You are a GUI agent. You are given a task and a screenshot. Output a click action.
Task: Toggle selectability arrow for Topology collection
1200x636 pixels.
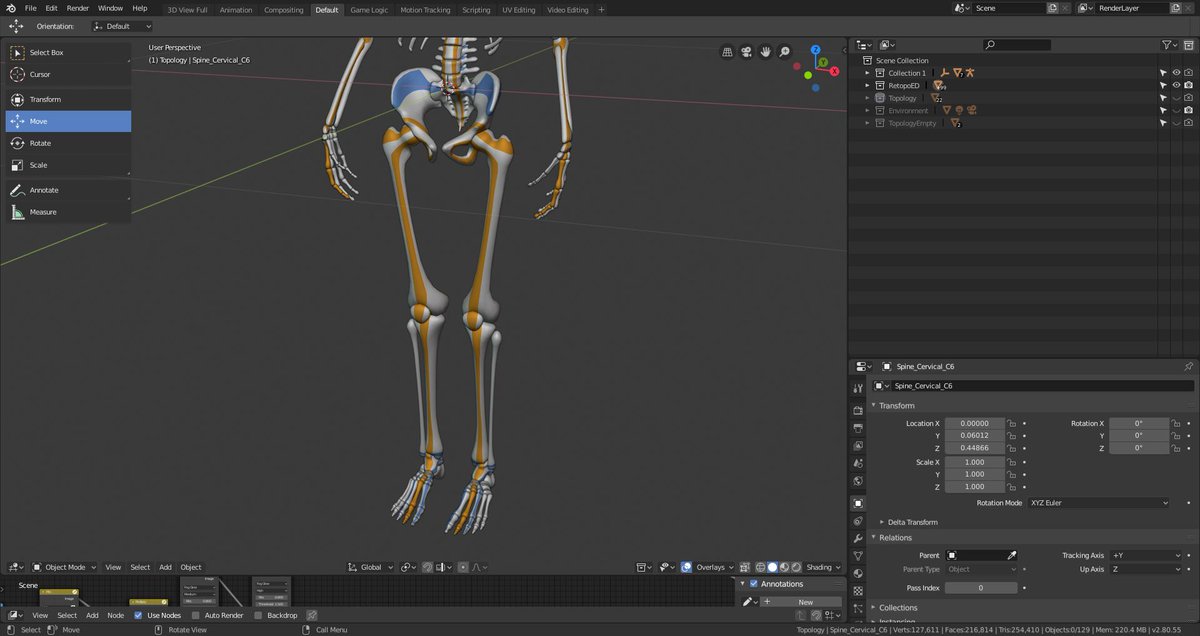click(x=1163, y=98)
